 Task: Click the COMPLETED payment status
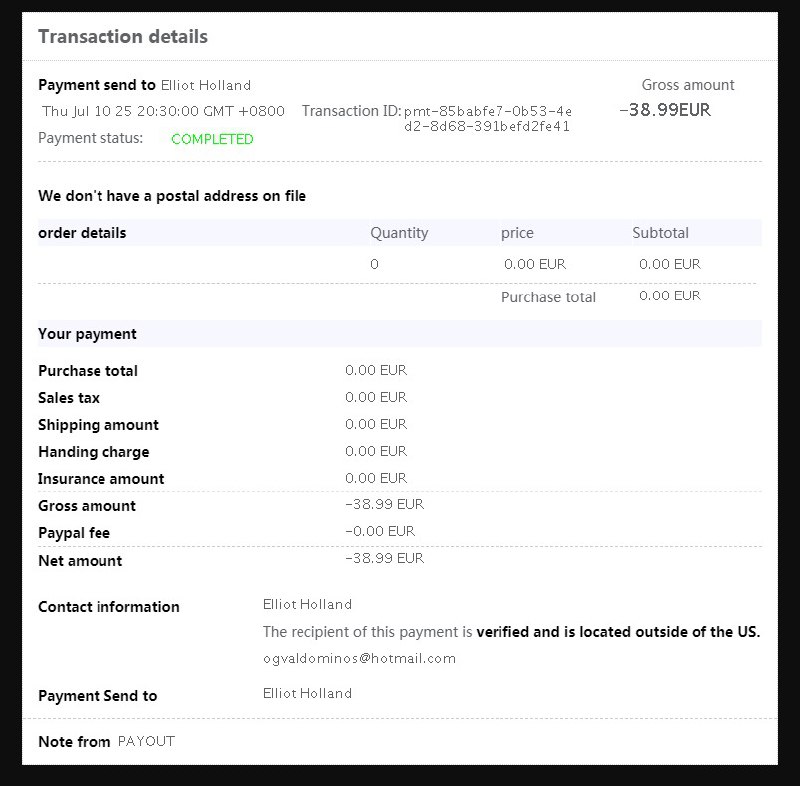212,139
